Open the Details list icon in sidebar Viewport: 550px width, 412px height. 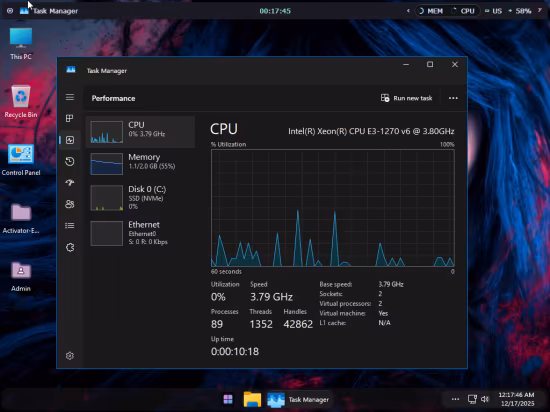70,225
